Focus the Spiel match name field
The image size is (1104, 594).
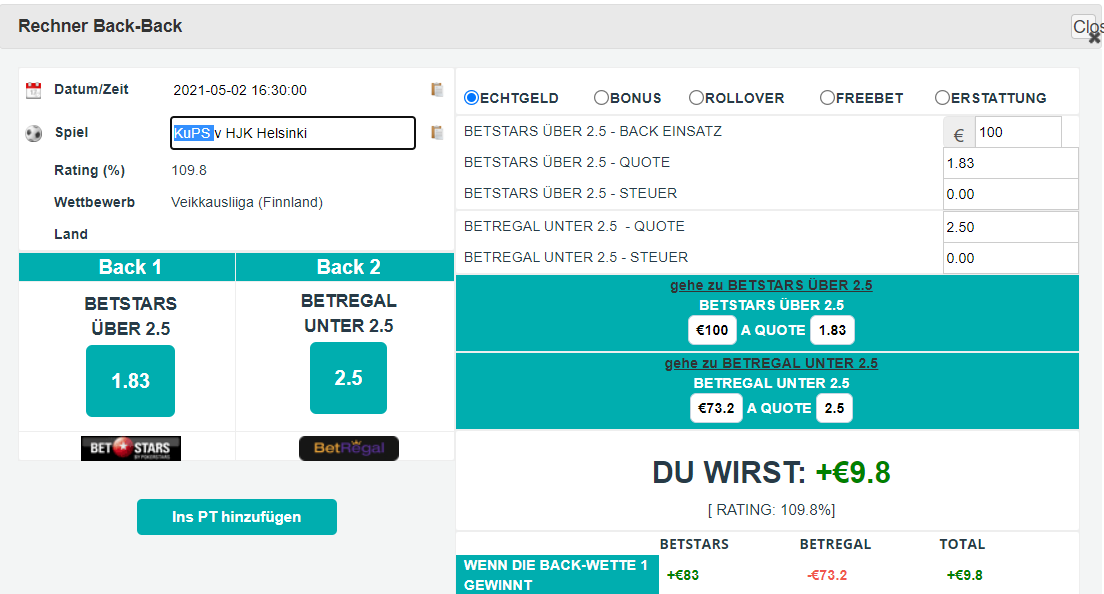[x=293, y=133]
